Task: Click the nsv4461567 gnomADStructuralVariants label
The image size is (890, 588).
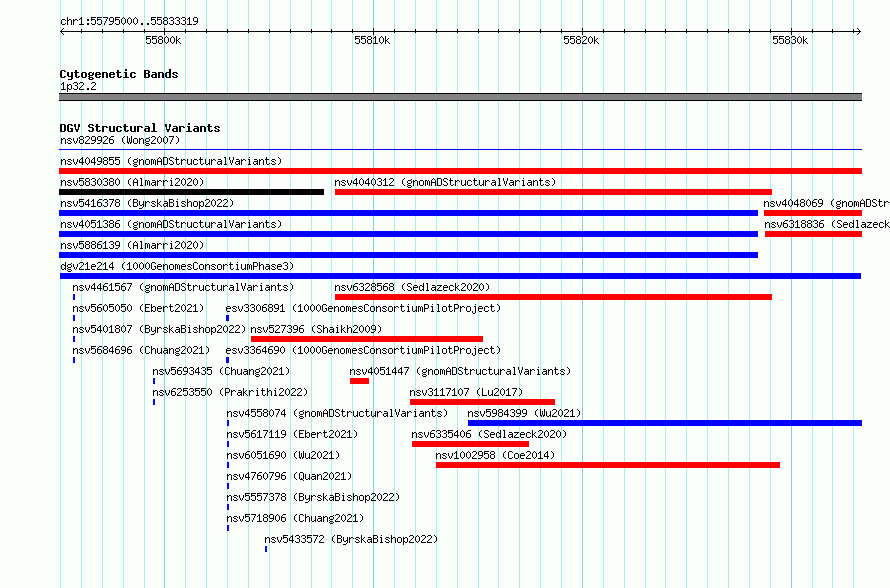Action: (183, 287)
